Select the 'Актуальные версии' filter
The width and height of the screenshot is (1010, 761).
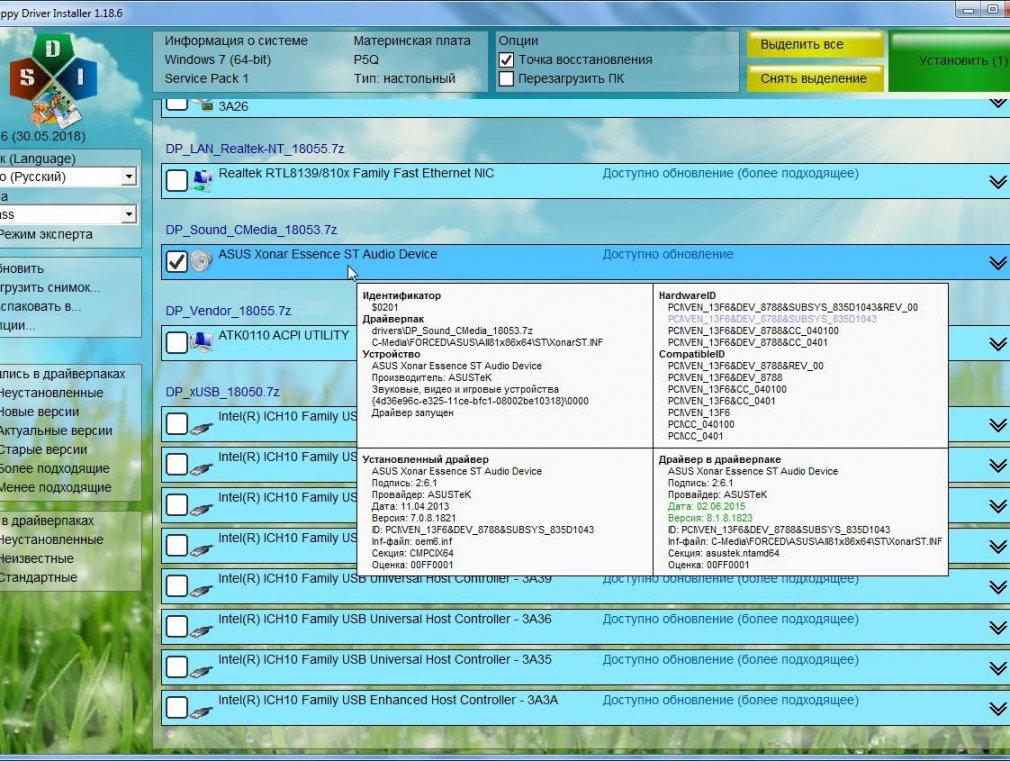[x=56, y=430]
